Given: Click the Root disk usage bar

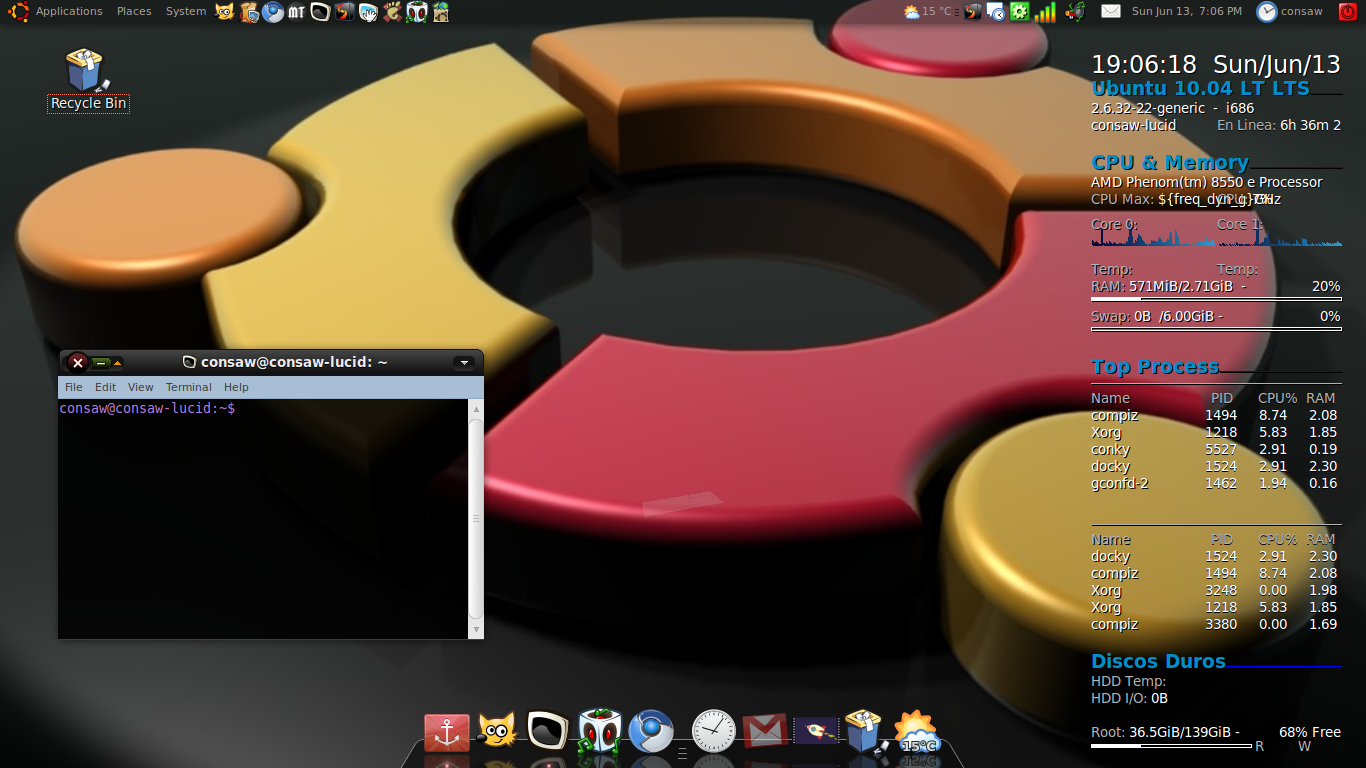Looking at the screenshot, I should 1171,746.
